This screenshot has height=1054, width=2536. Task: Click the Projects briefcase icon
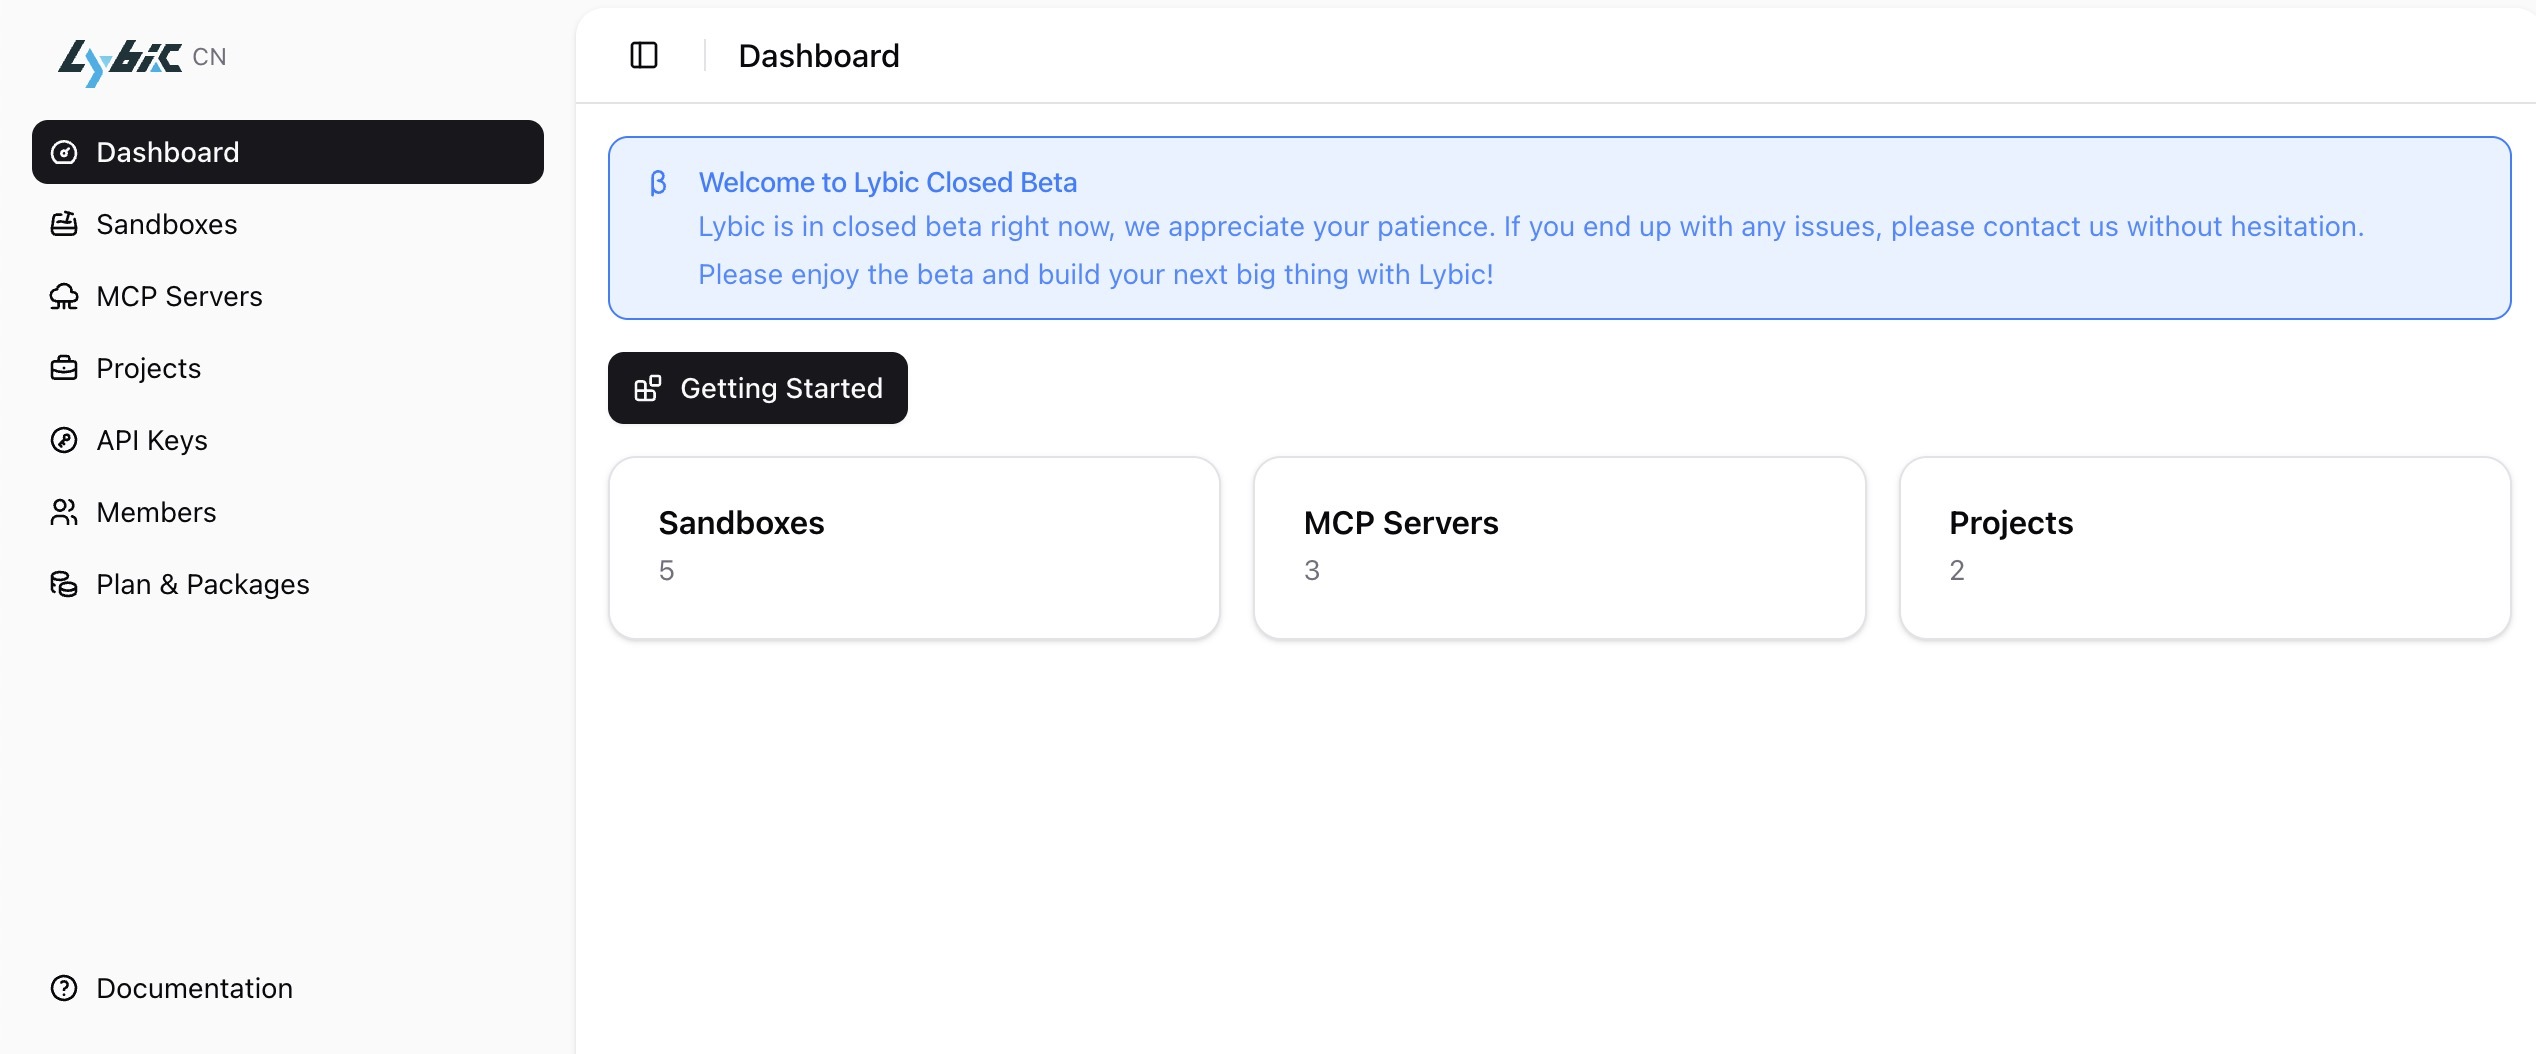click(64, 368)
